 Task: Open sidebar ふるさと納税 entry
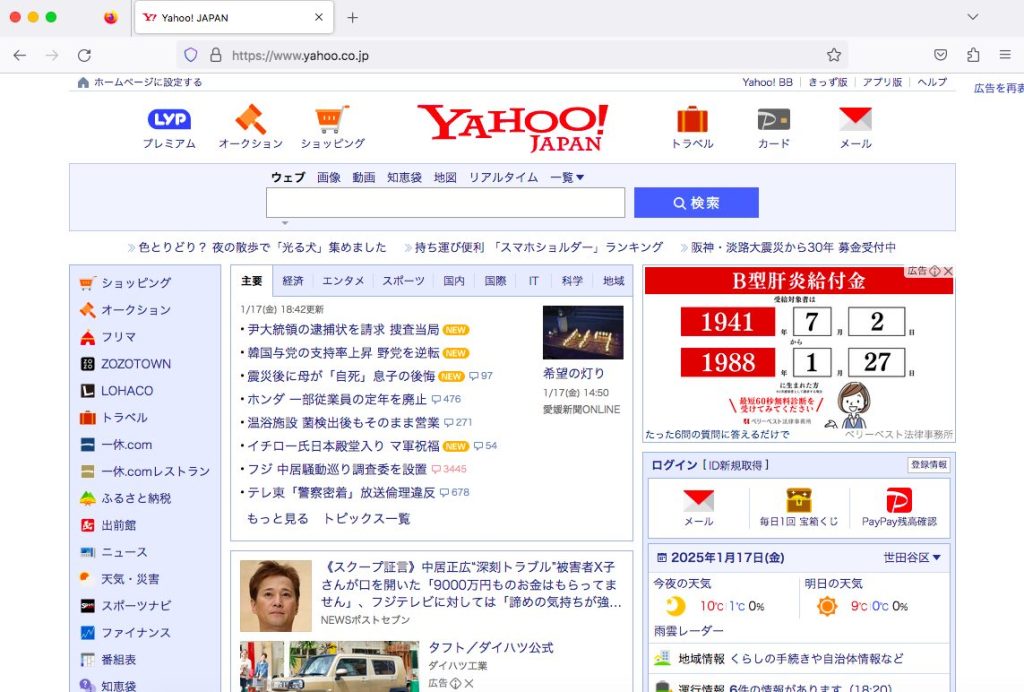125,498
